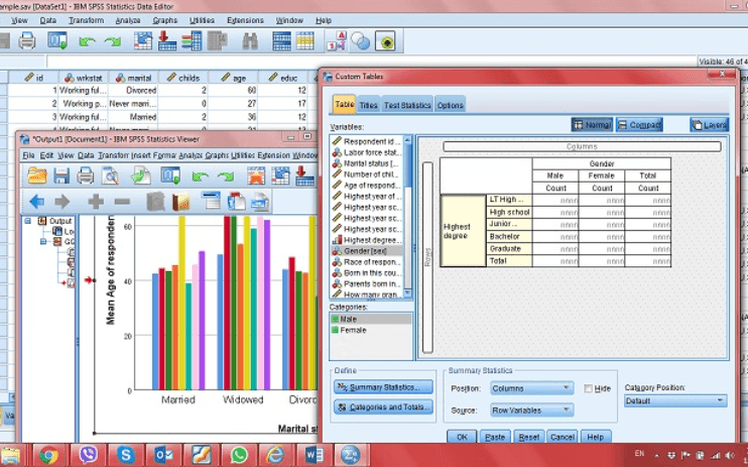Click OK in the Custom Tables dialog
Screen dimensions: 748x467
462,437
